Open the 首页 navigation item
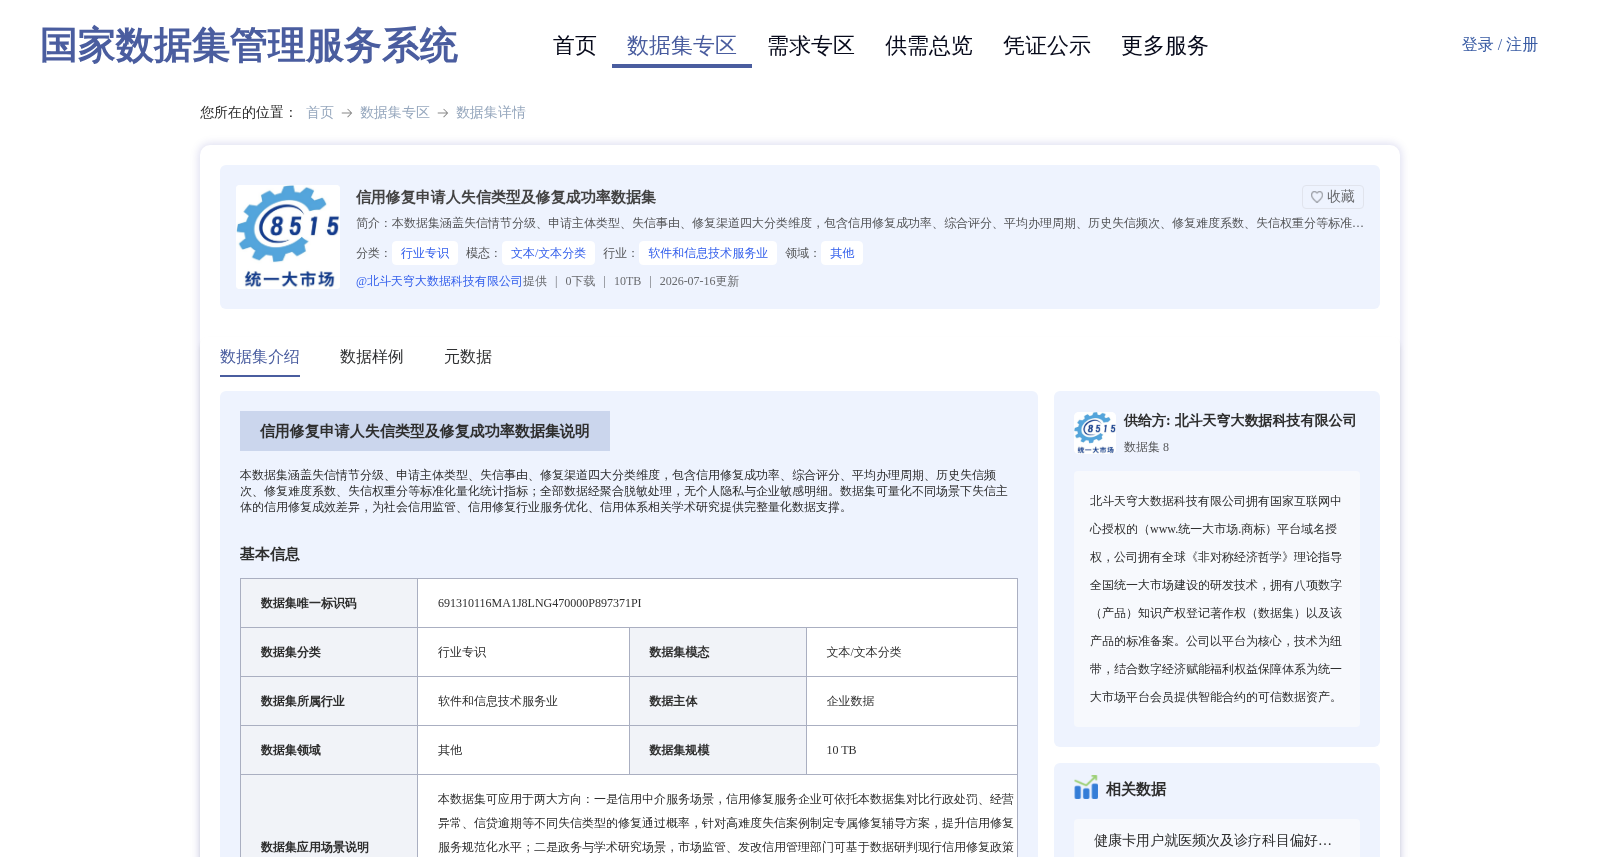The image size is (1600, 857). (x=575, y=46)
